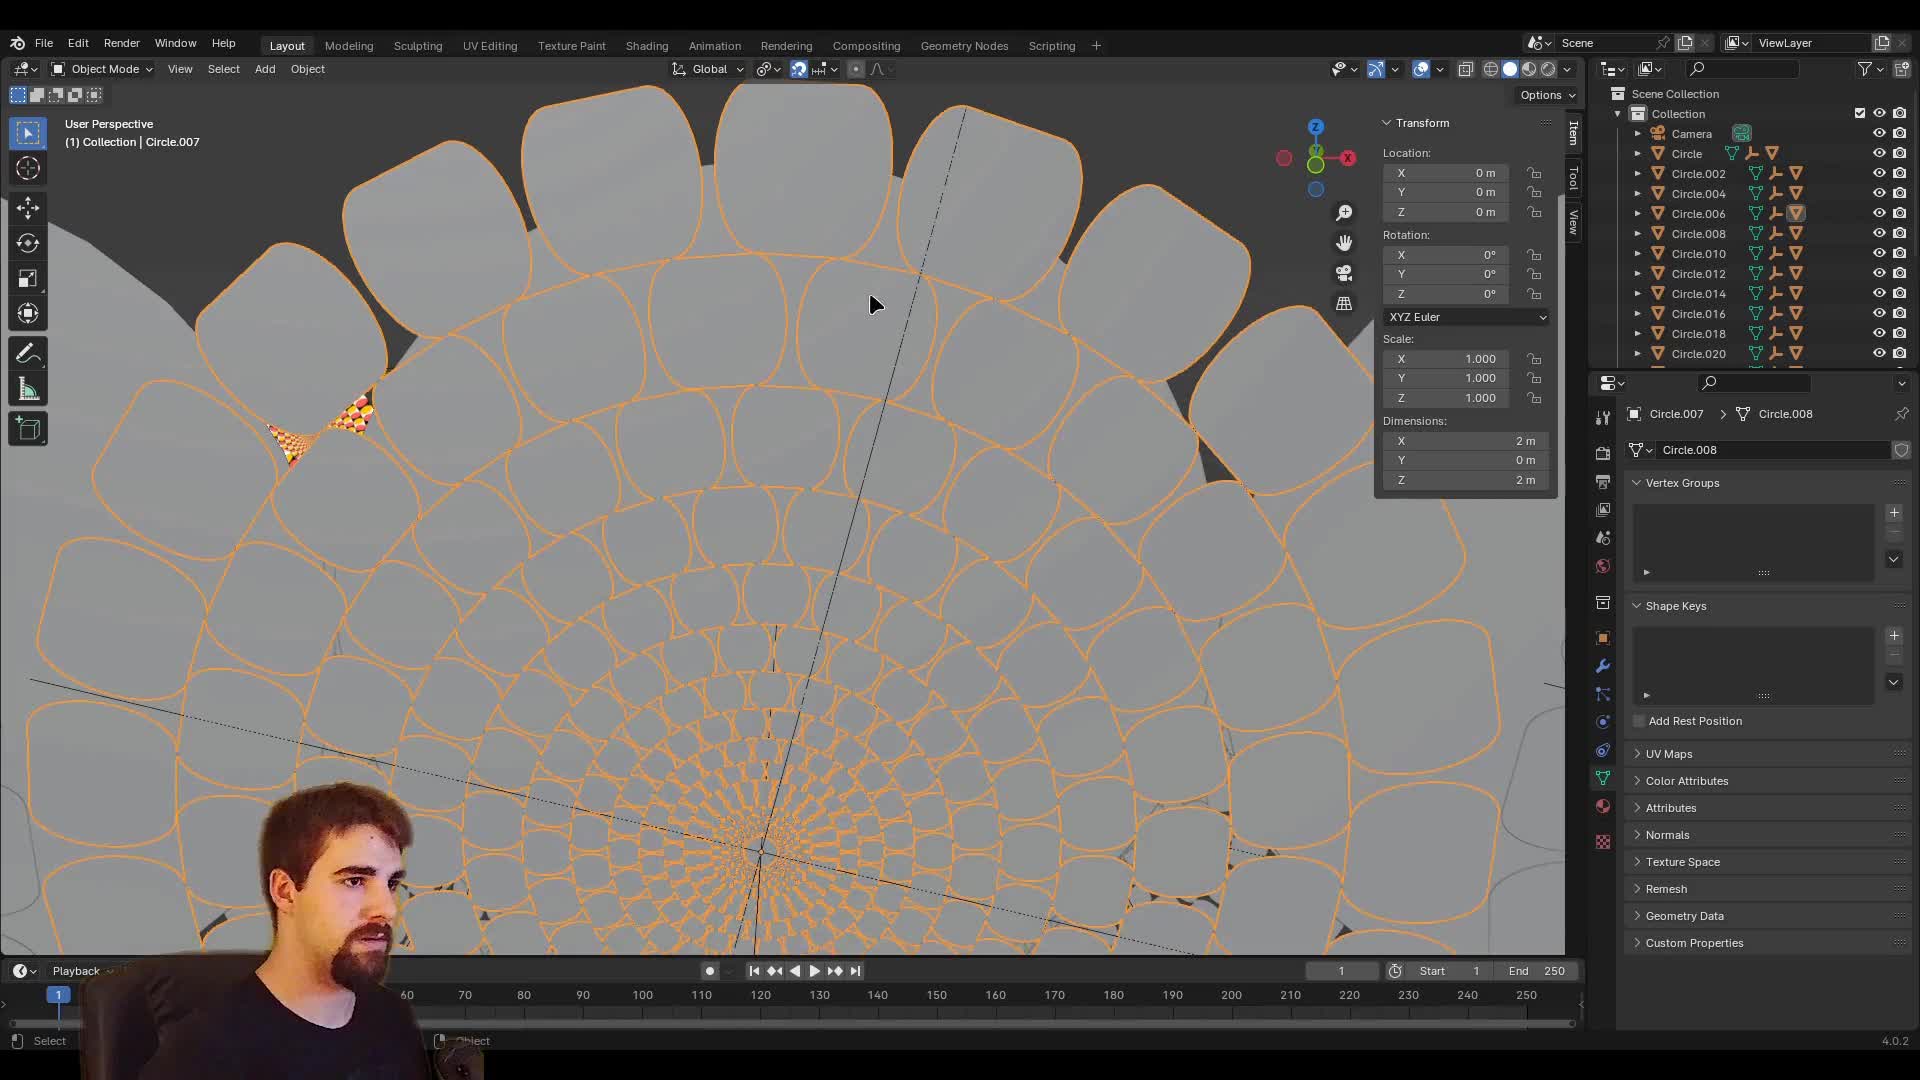Hide Circle.010 with its eye icon
The image size is (1920, 1080).
pyautogui.click(x=1879, y=253)
